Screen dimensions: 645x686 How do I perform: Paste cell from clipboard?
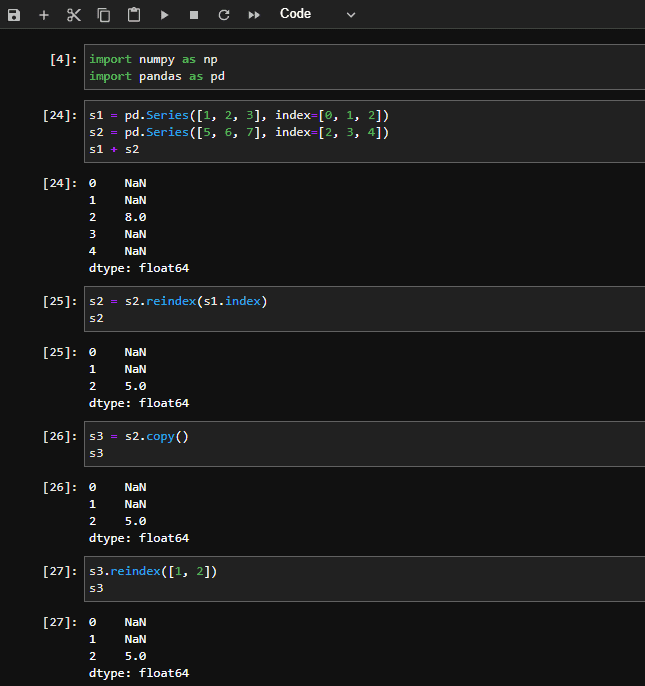tap(134, 15)
